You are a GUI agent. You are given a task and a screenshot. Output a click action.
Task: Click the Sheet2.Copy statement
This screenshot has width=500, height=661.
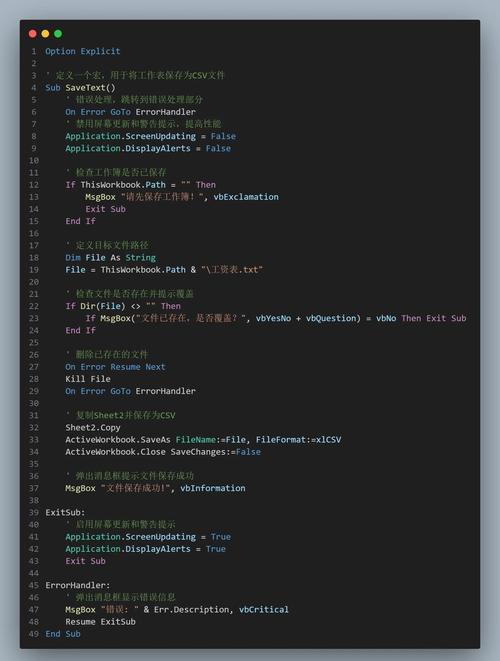(x=93, y=427)
